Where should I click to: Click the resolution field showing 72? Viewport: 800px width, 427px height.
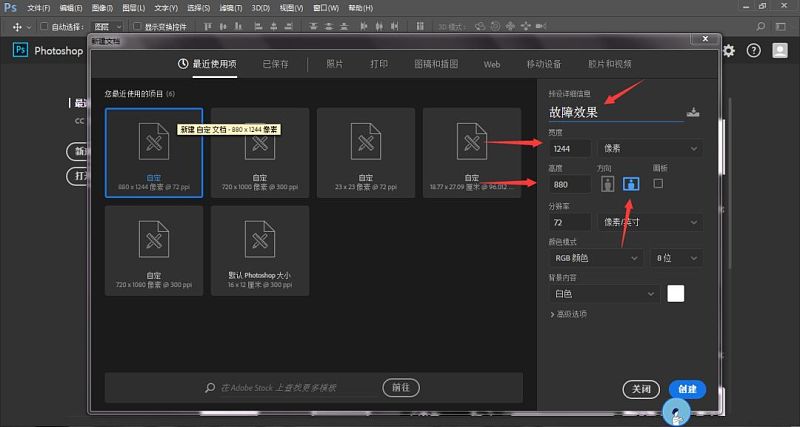coord(570,222)
